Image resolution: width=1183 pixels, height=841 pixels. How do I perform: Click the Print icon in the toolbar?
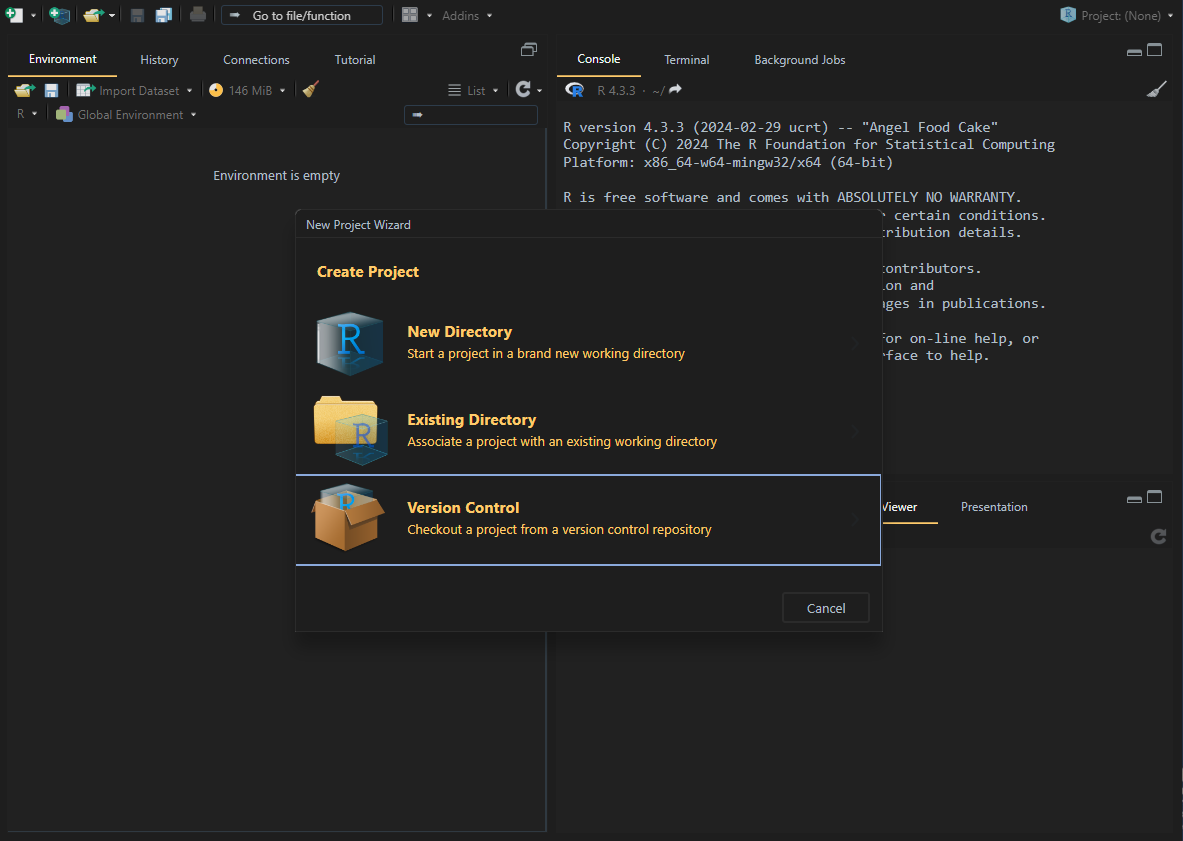coord(198,14)
